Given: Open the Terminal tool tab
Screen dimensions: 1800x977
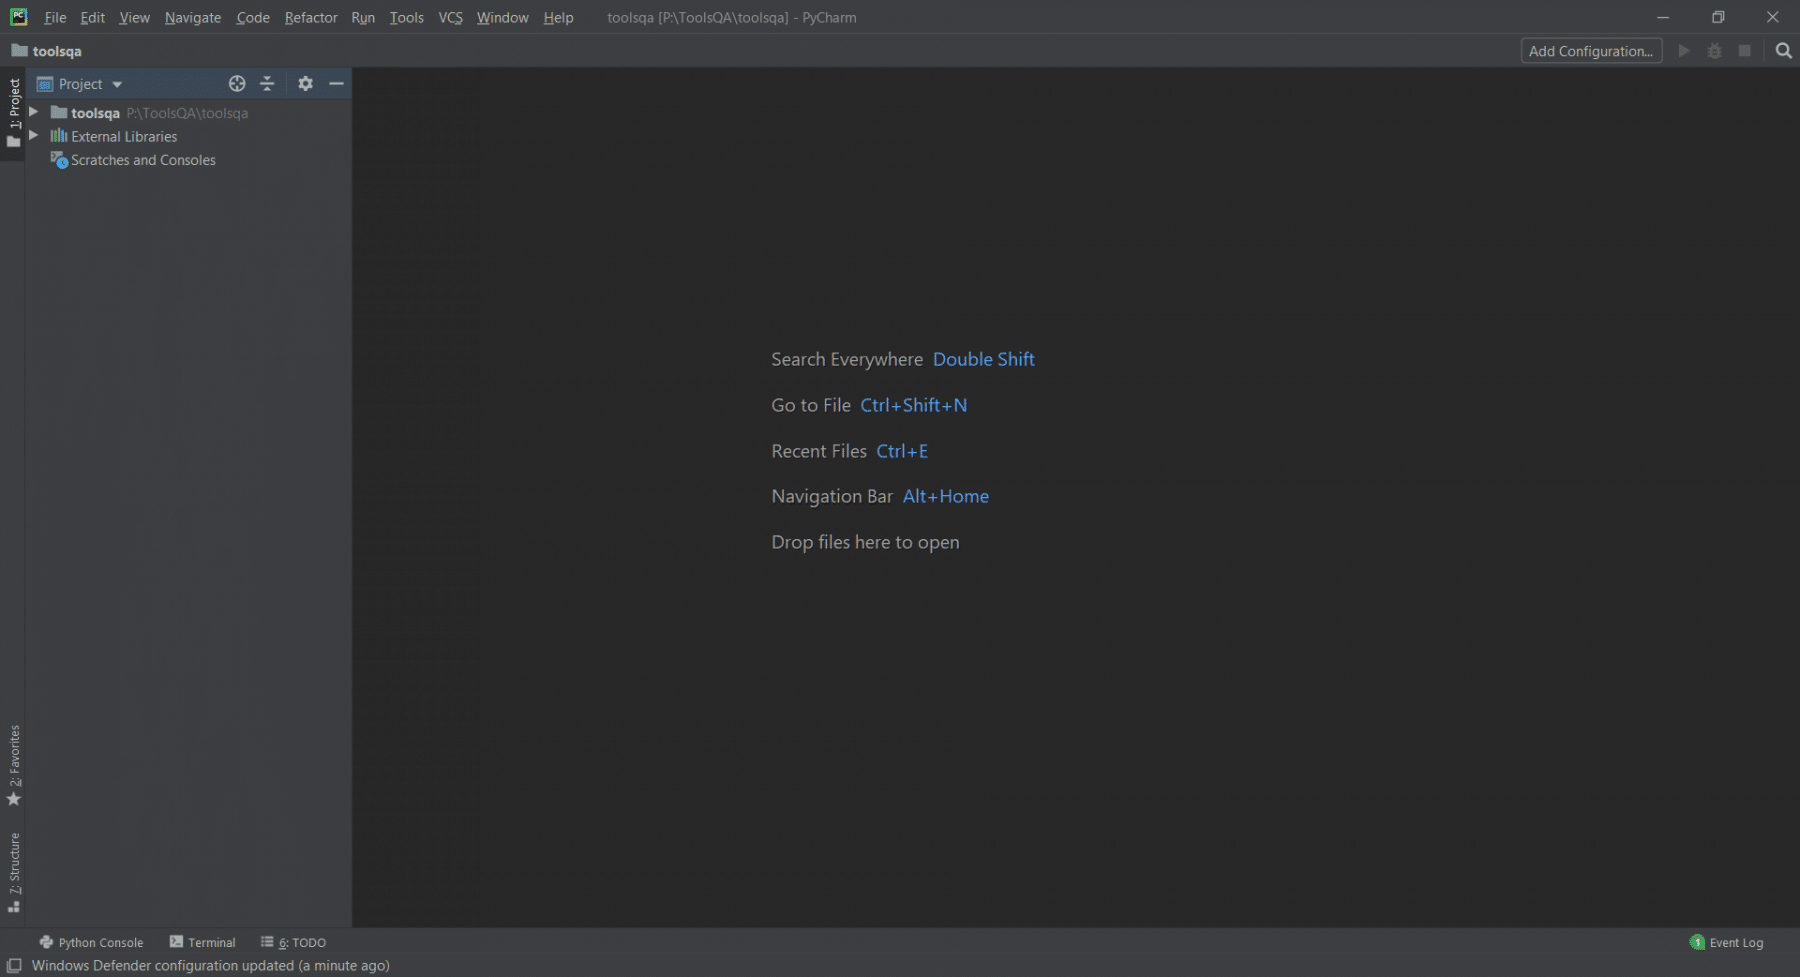Looking at the screenshot, I should click(x=203, y=942).
